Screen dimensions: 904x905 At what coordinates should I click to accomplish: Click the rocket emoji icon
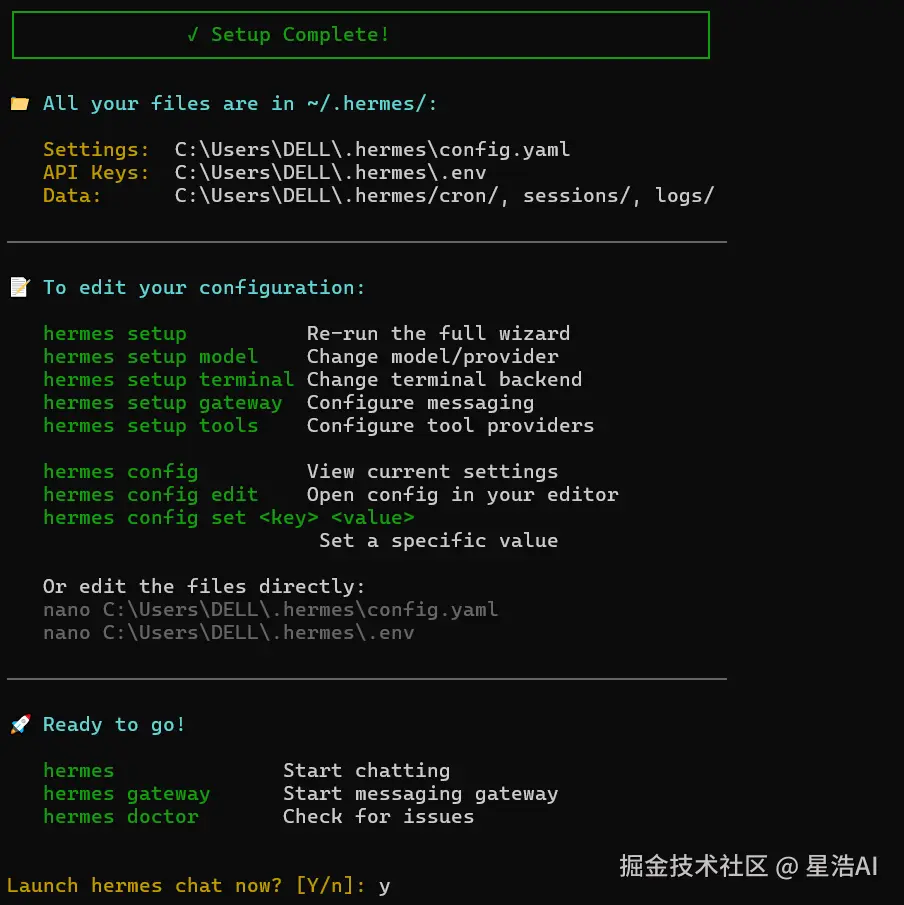pyautogui.click(x=20, y=725)
